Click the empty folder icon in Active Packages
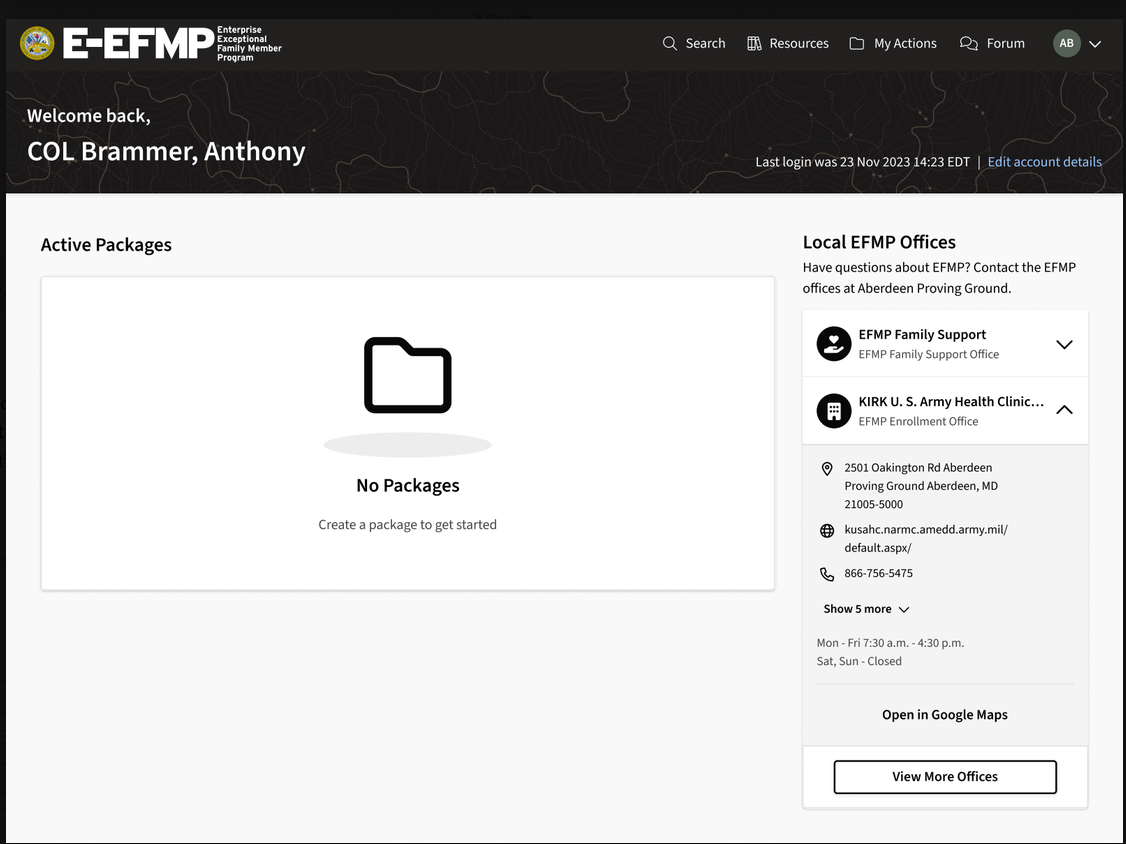 [408, 375]
